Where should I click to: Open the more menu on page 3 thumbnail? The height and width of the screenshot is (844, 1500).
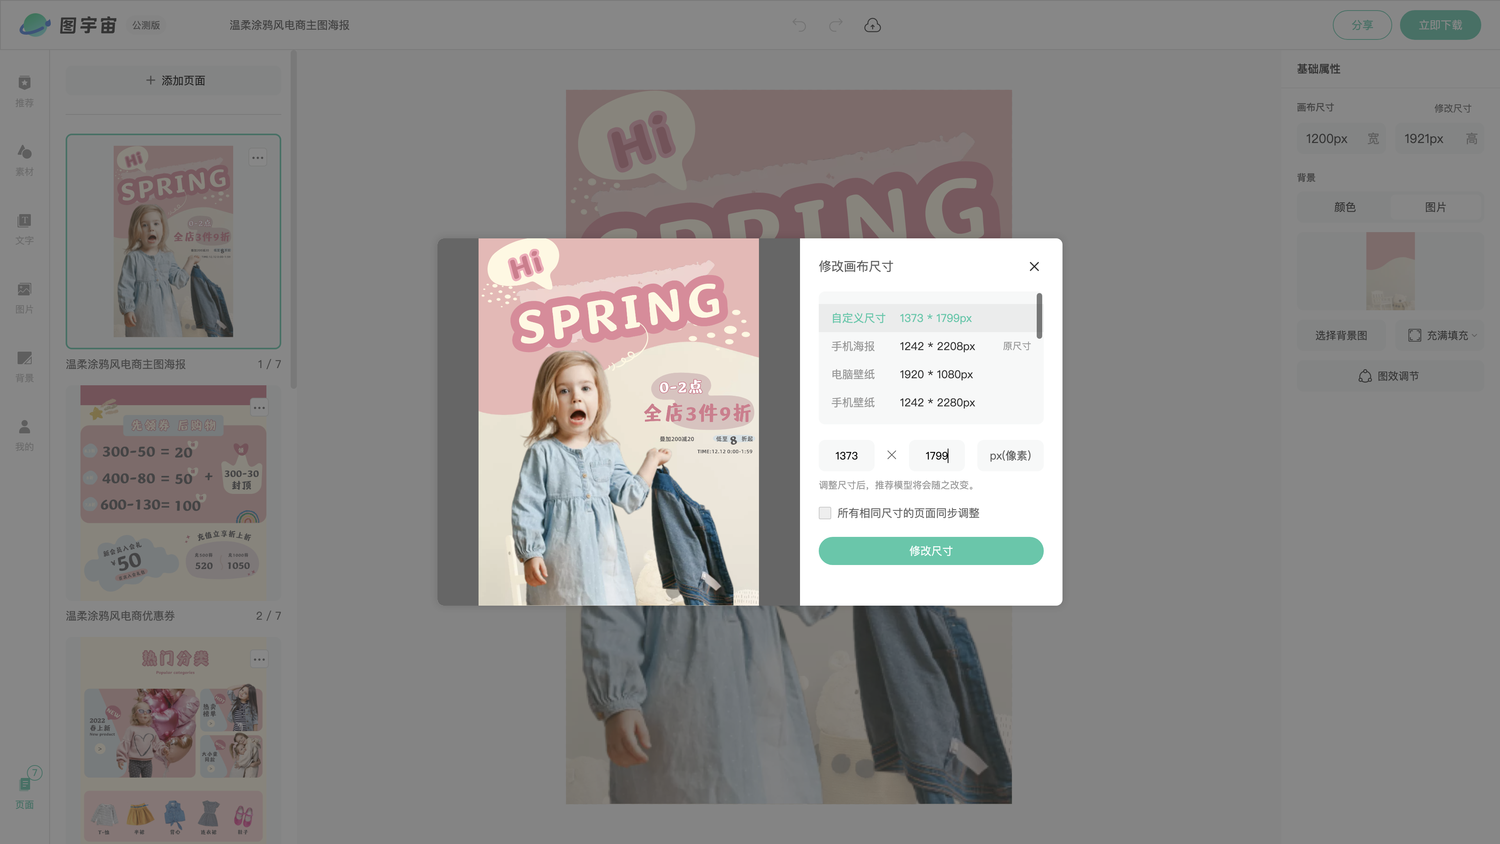[x=259, y=659]
